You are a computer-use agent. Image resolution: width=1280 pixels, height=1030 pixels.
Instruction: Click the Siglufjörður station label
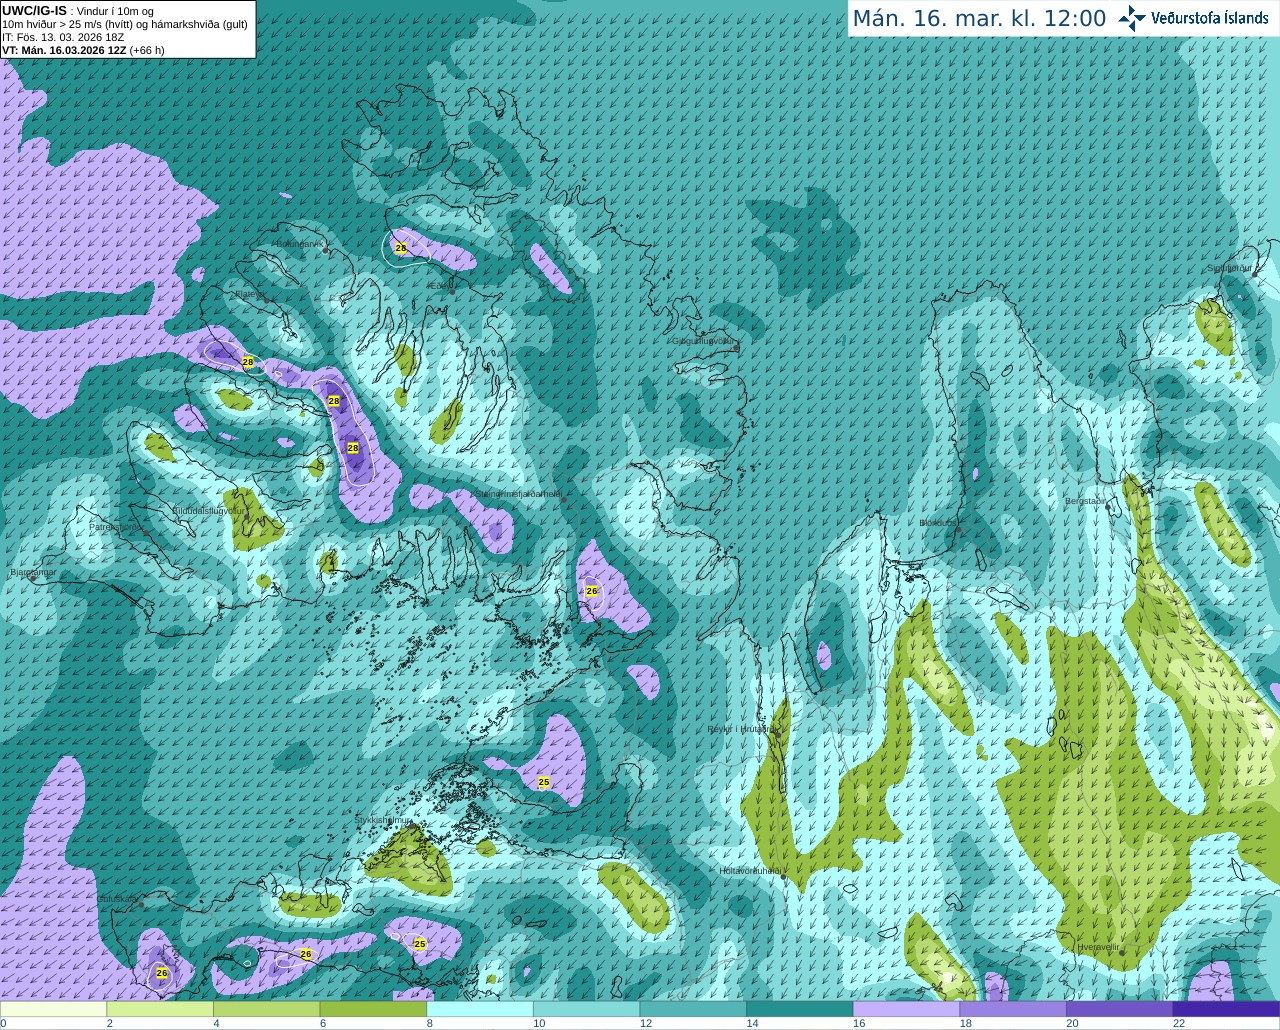pyautogui.click(x=1230, y=268)
